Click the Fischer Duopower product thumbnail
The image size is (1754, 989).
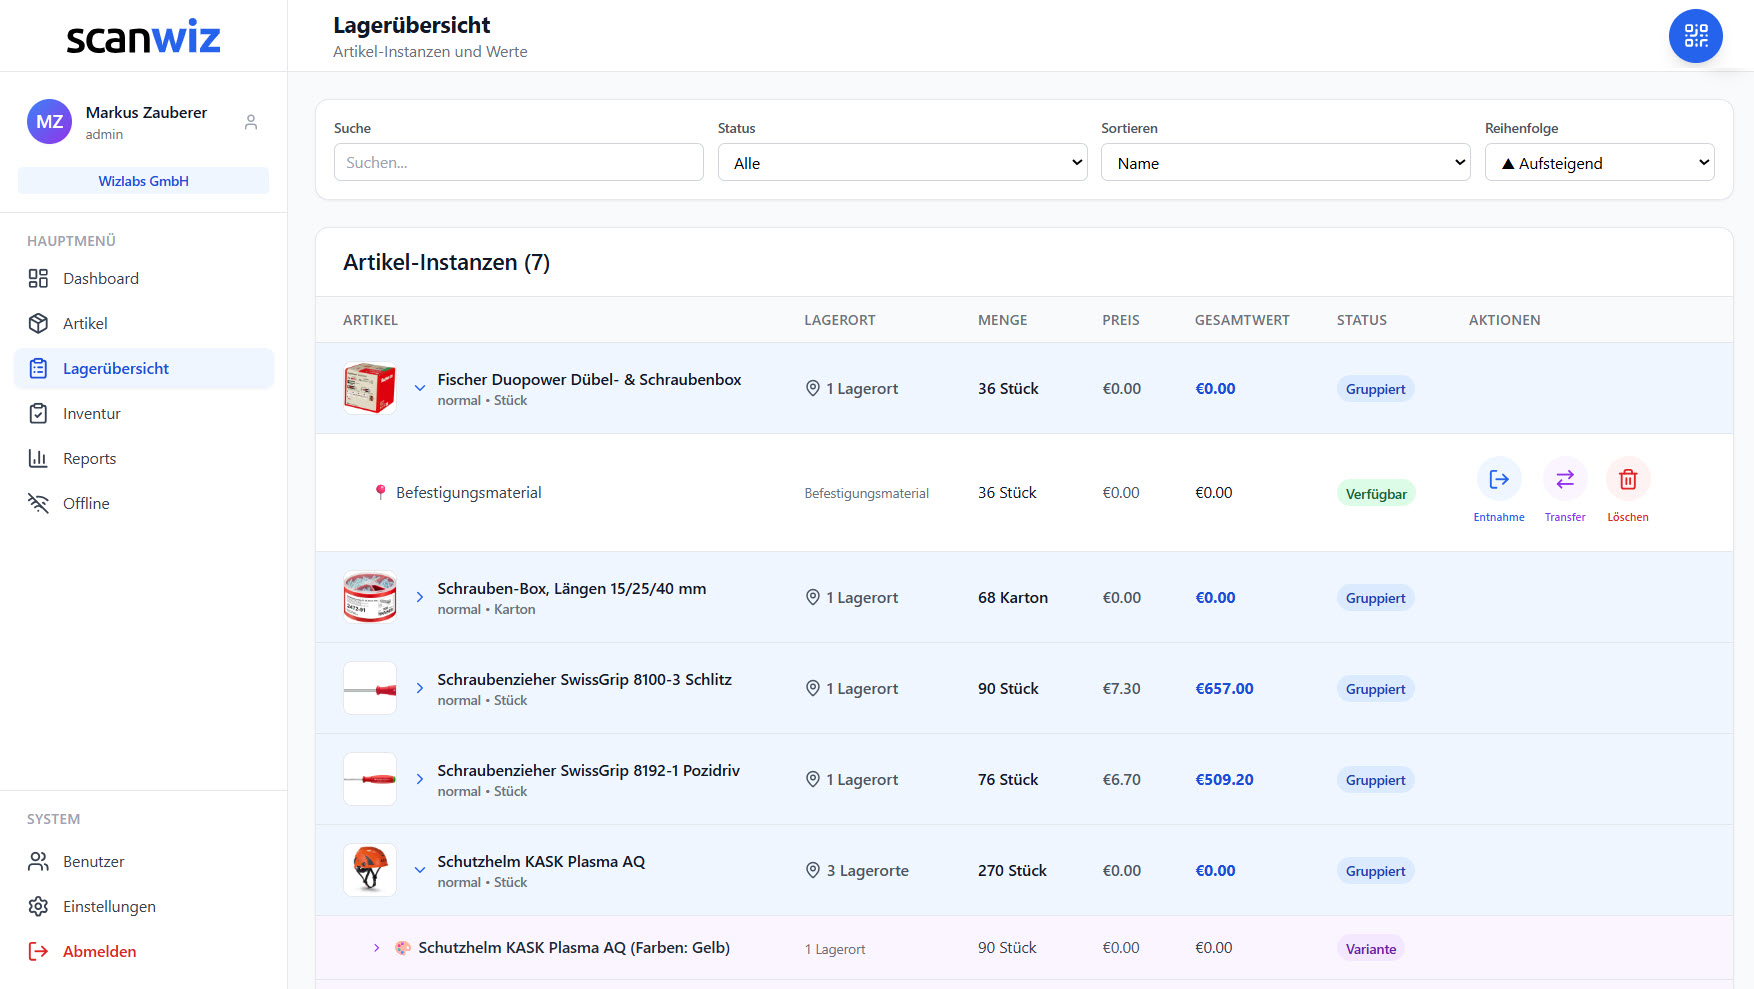click(x=370, y=388)
